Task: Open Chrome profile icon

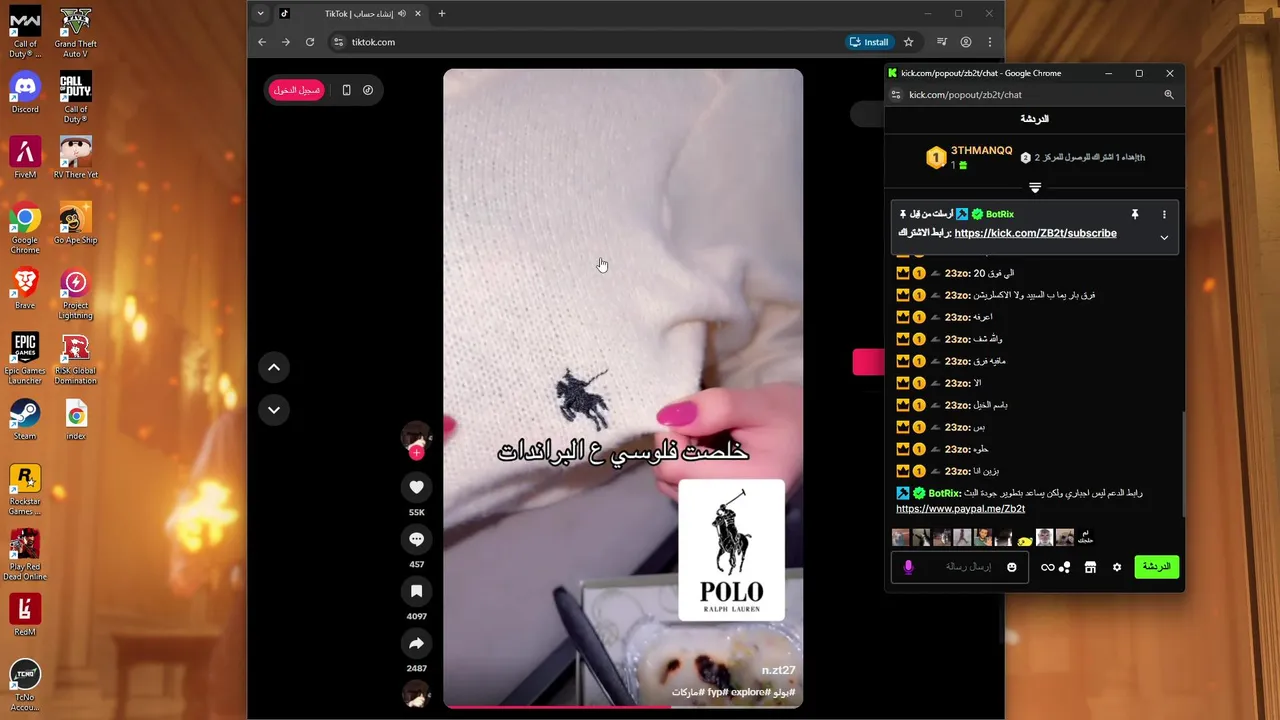Action: coord(966,42)
